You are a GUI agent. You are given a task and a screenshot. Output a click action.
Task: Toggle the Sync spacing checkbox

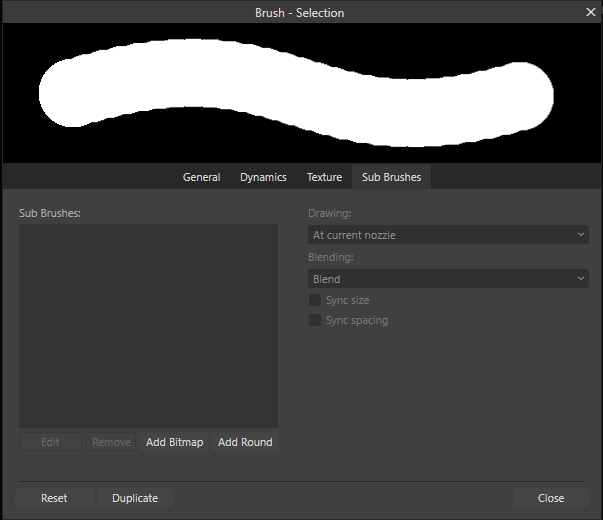tap(315, 320)
